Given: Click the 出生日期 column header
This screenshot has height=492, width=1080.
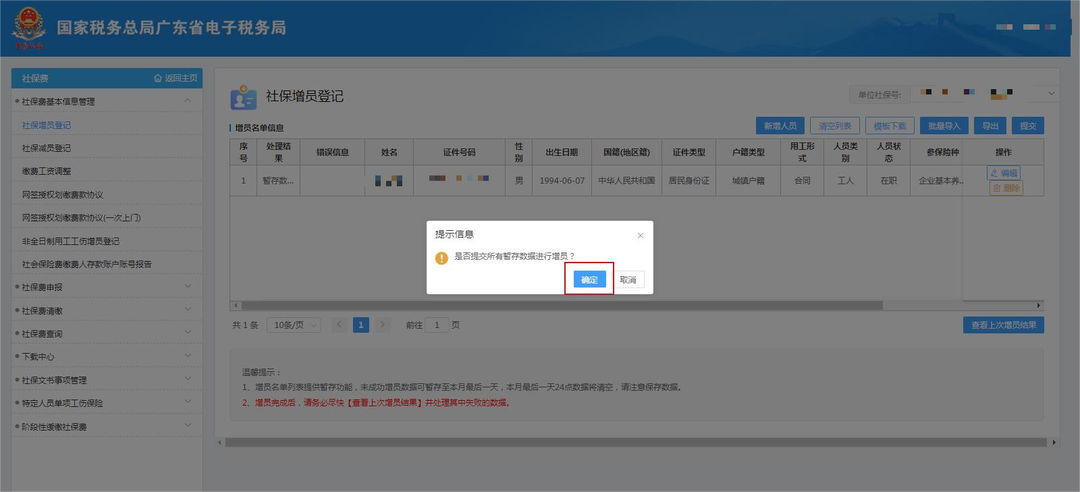Looking at the screenshot, I should coord(561,152).
